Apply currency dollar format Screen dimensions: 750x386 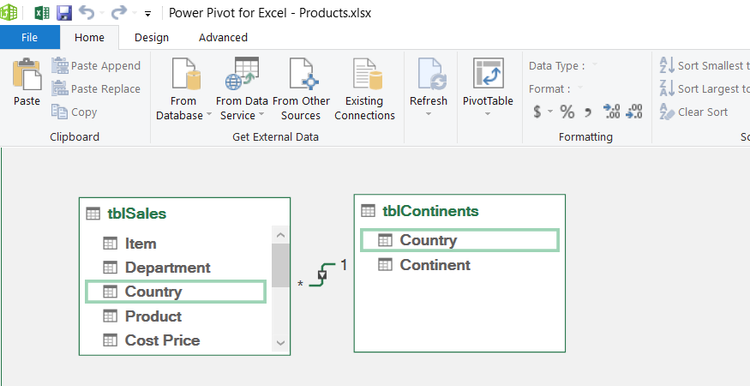tap(537, 112)
